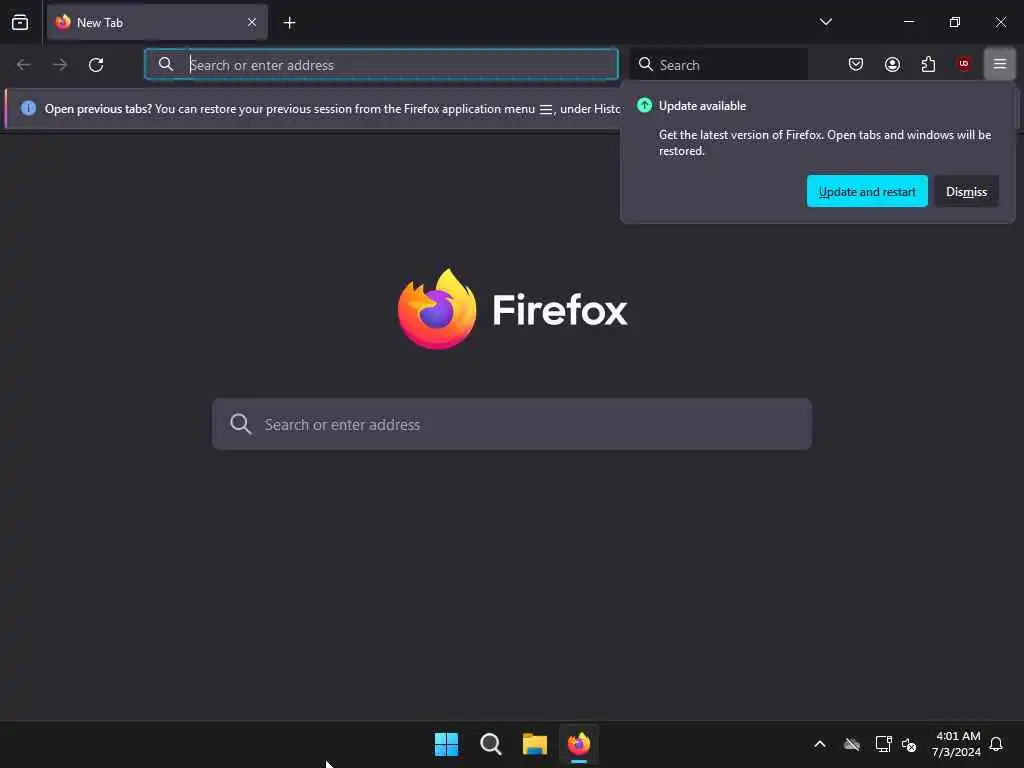
Task: Open the Firefox account icon
Action: click(x=892, y=64)
